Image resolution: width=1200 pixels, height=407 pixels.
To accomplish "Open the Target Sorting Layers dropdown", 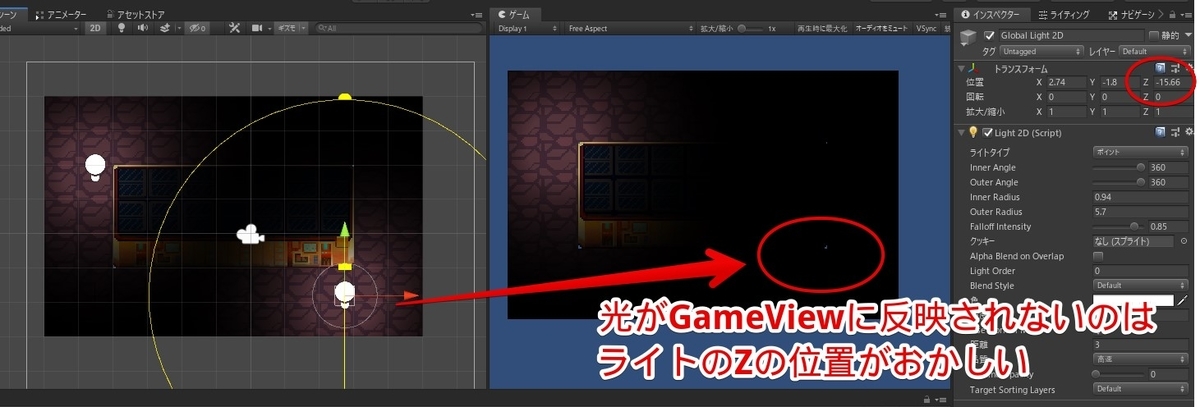I will click(1141, 389).
